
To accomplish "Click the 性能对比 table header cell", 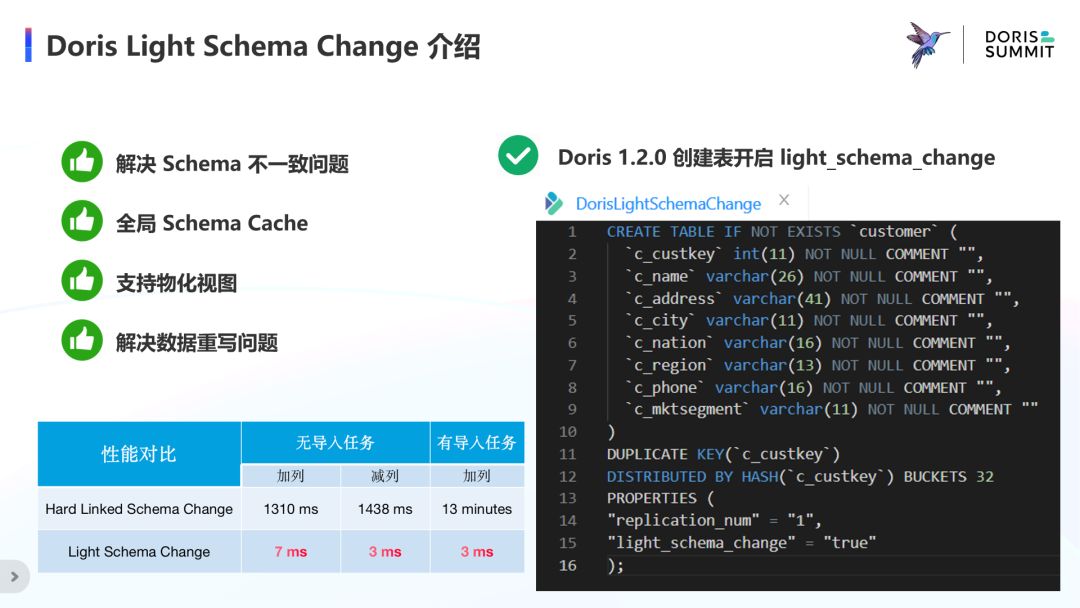I will pyautogui.click(x=139, y=454).
